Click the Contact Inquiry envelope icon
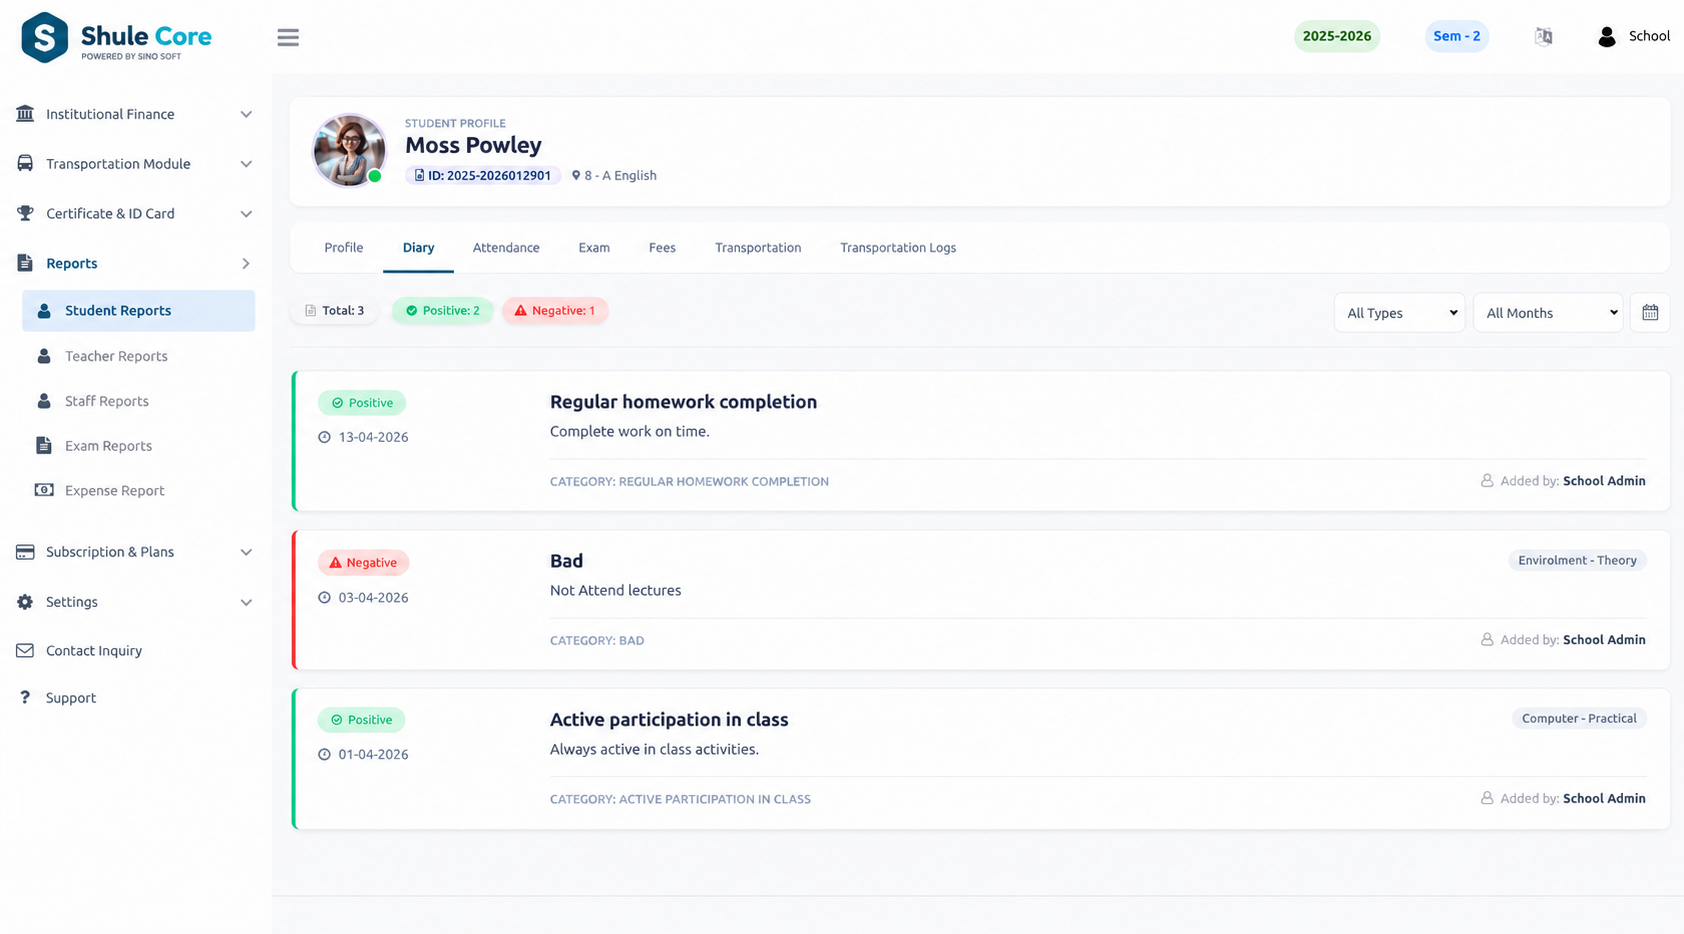This screenshot has height=934, width=1684. 25,650
